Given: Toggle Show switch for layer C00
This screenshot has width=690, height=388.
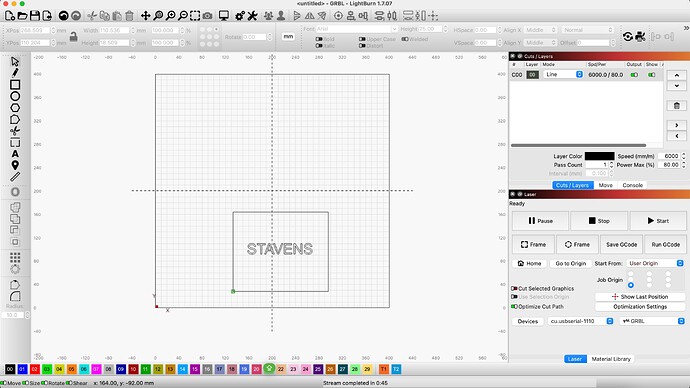Looking at the screenshot, I should click(x=652, y=75).
